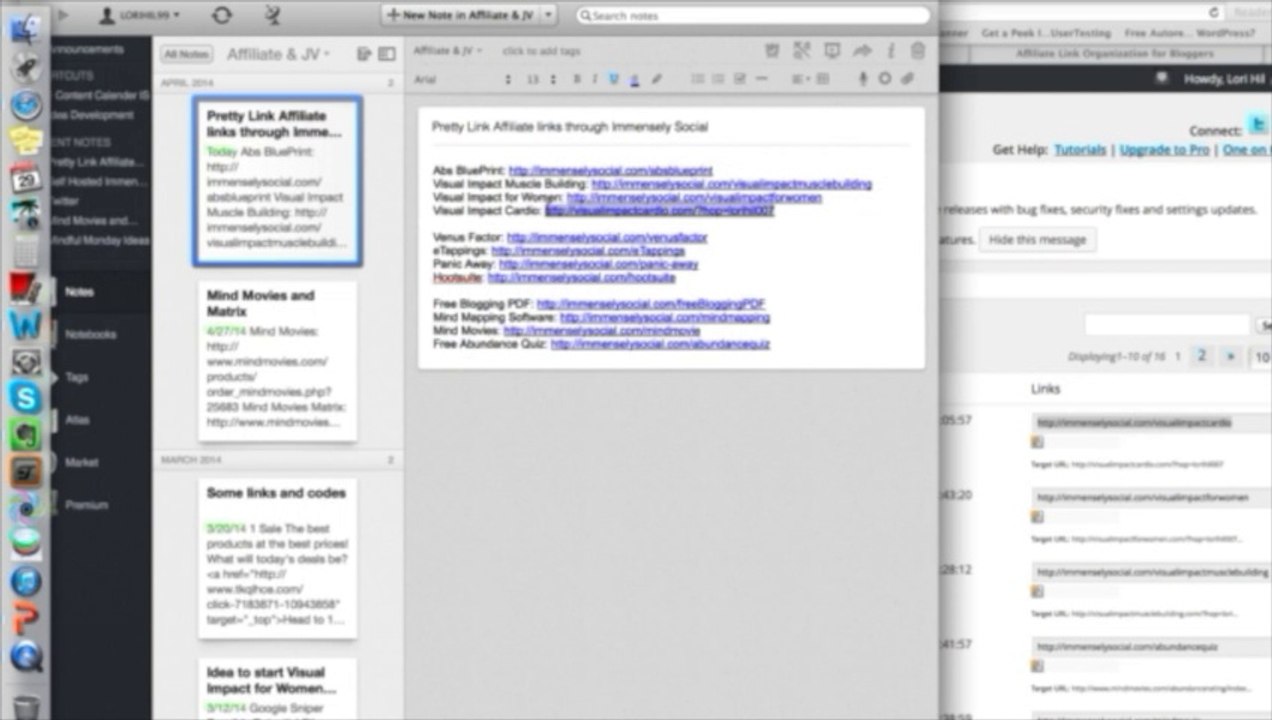The width and height of the screenshot is (1272, 720).
Task: Select Atlas in the Evernote sidebar
Action: point(77,420)
